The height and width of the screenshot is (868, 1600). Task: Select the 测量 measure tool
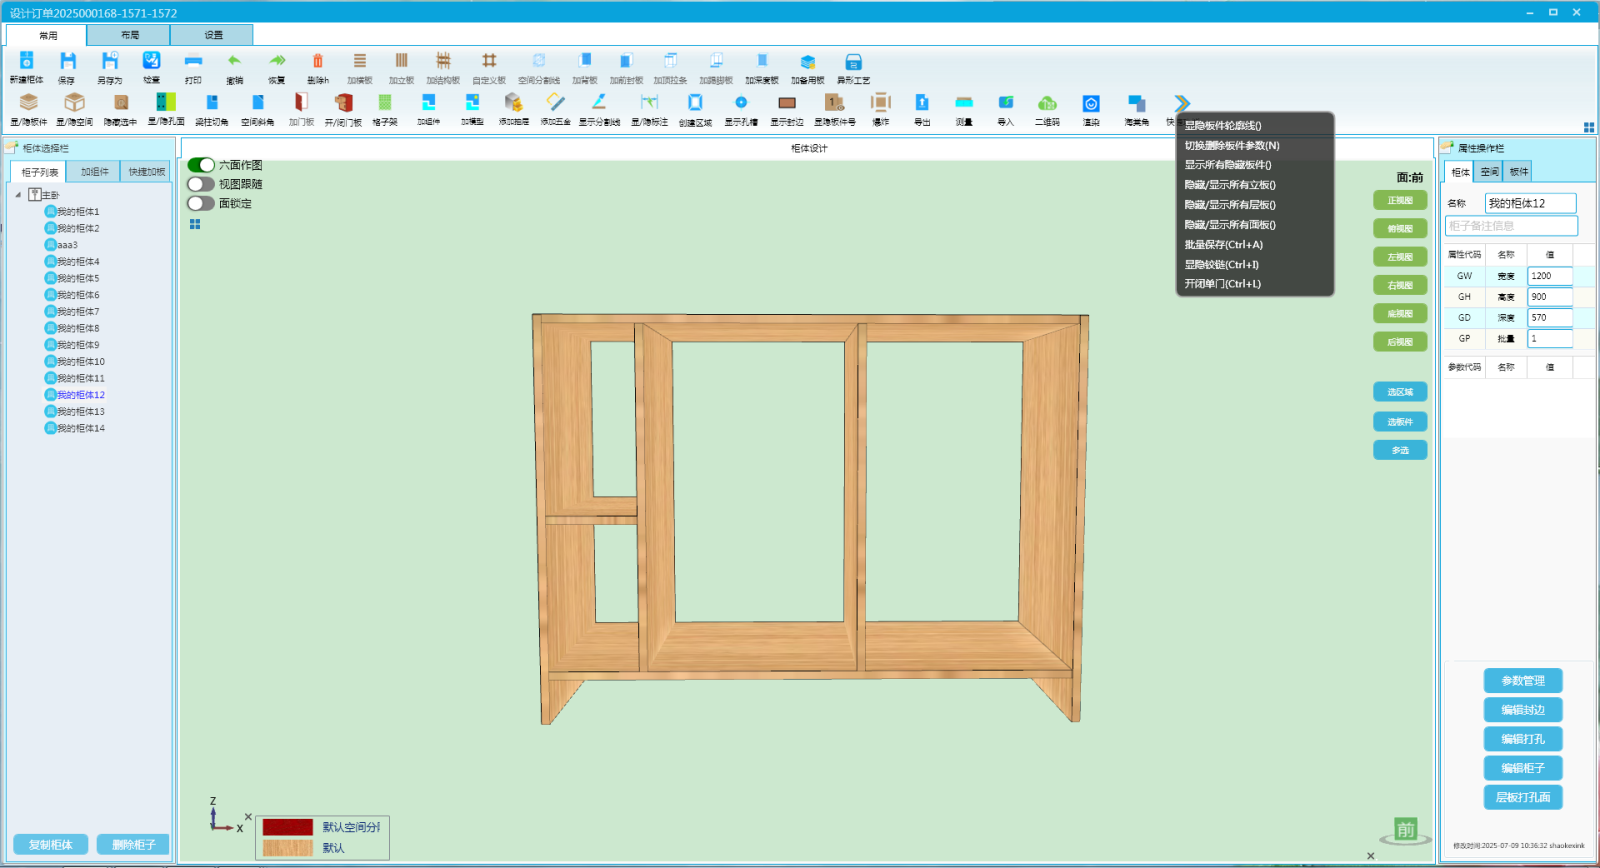pos(964,103)
